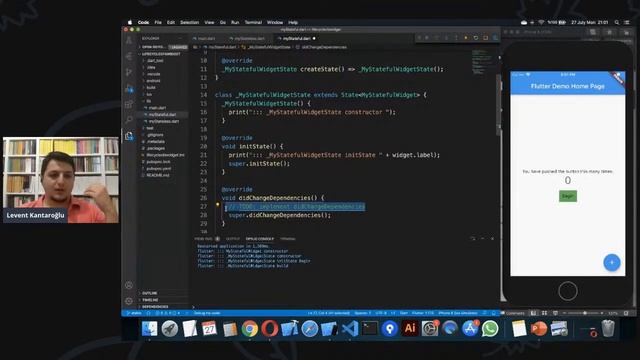Screen dimensions: 640x360
Task: Select the myStateful.dart editor tab
Action: pyautogui.click(x=296, y=38)
